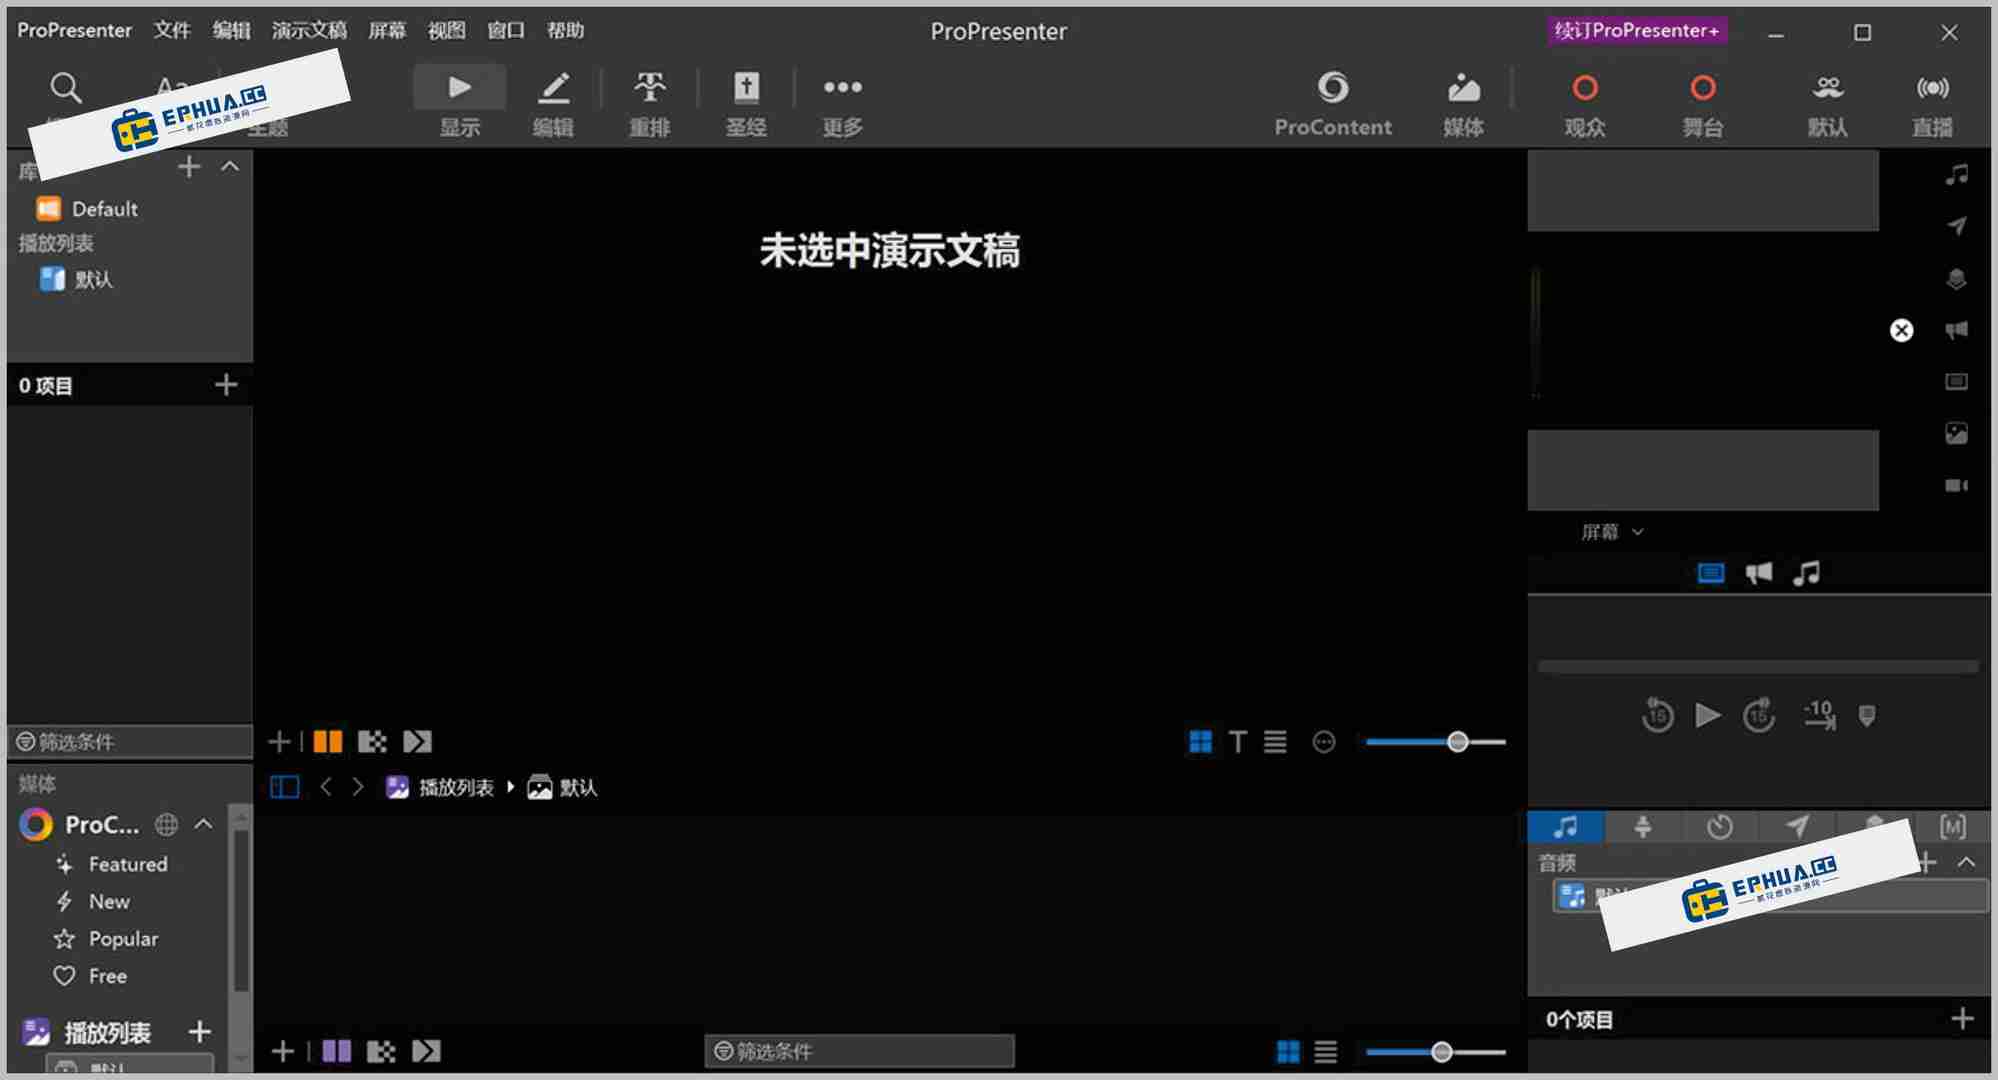Clear the announcements layer megaphone icon
This screenshot has width=1998, height=1080.
click(x=1957, y=330)
